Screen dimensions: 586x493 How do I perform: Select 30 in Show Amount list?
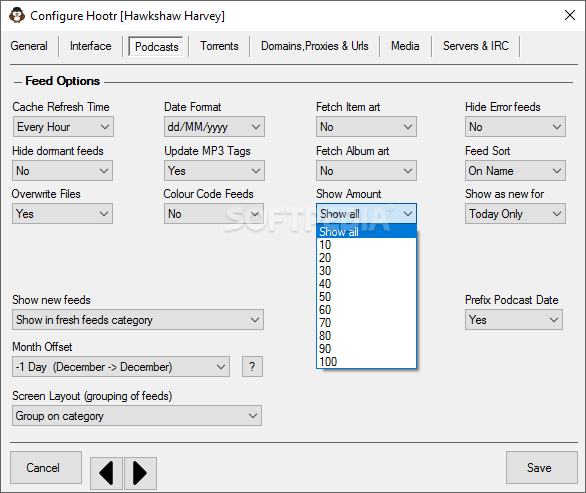point(366,271)
